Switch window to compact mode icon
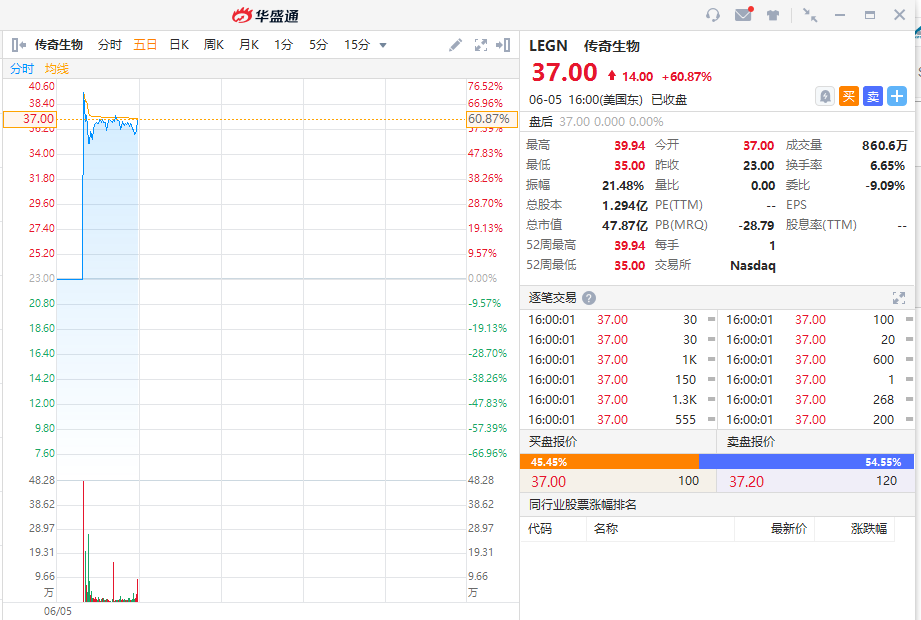This screenshot has height=620, width=921. [810, 15]
